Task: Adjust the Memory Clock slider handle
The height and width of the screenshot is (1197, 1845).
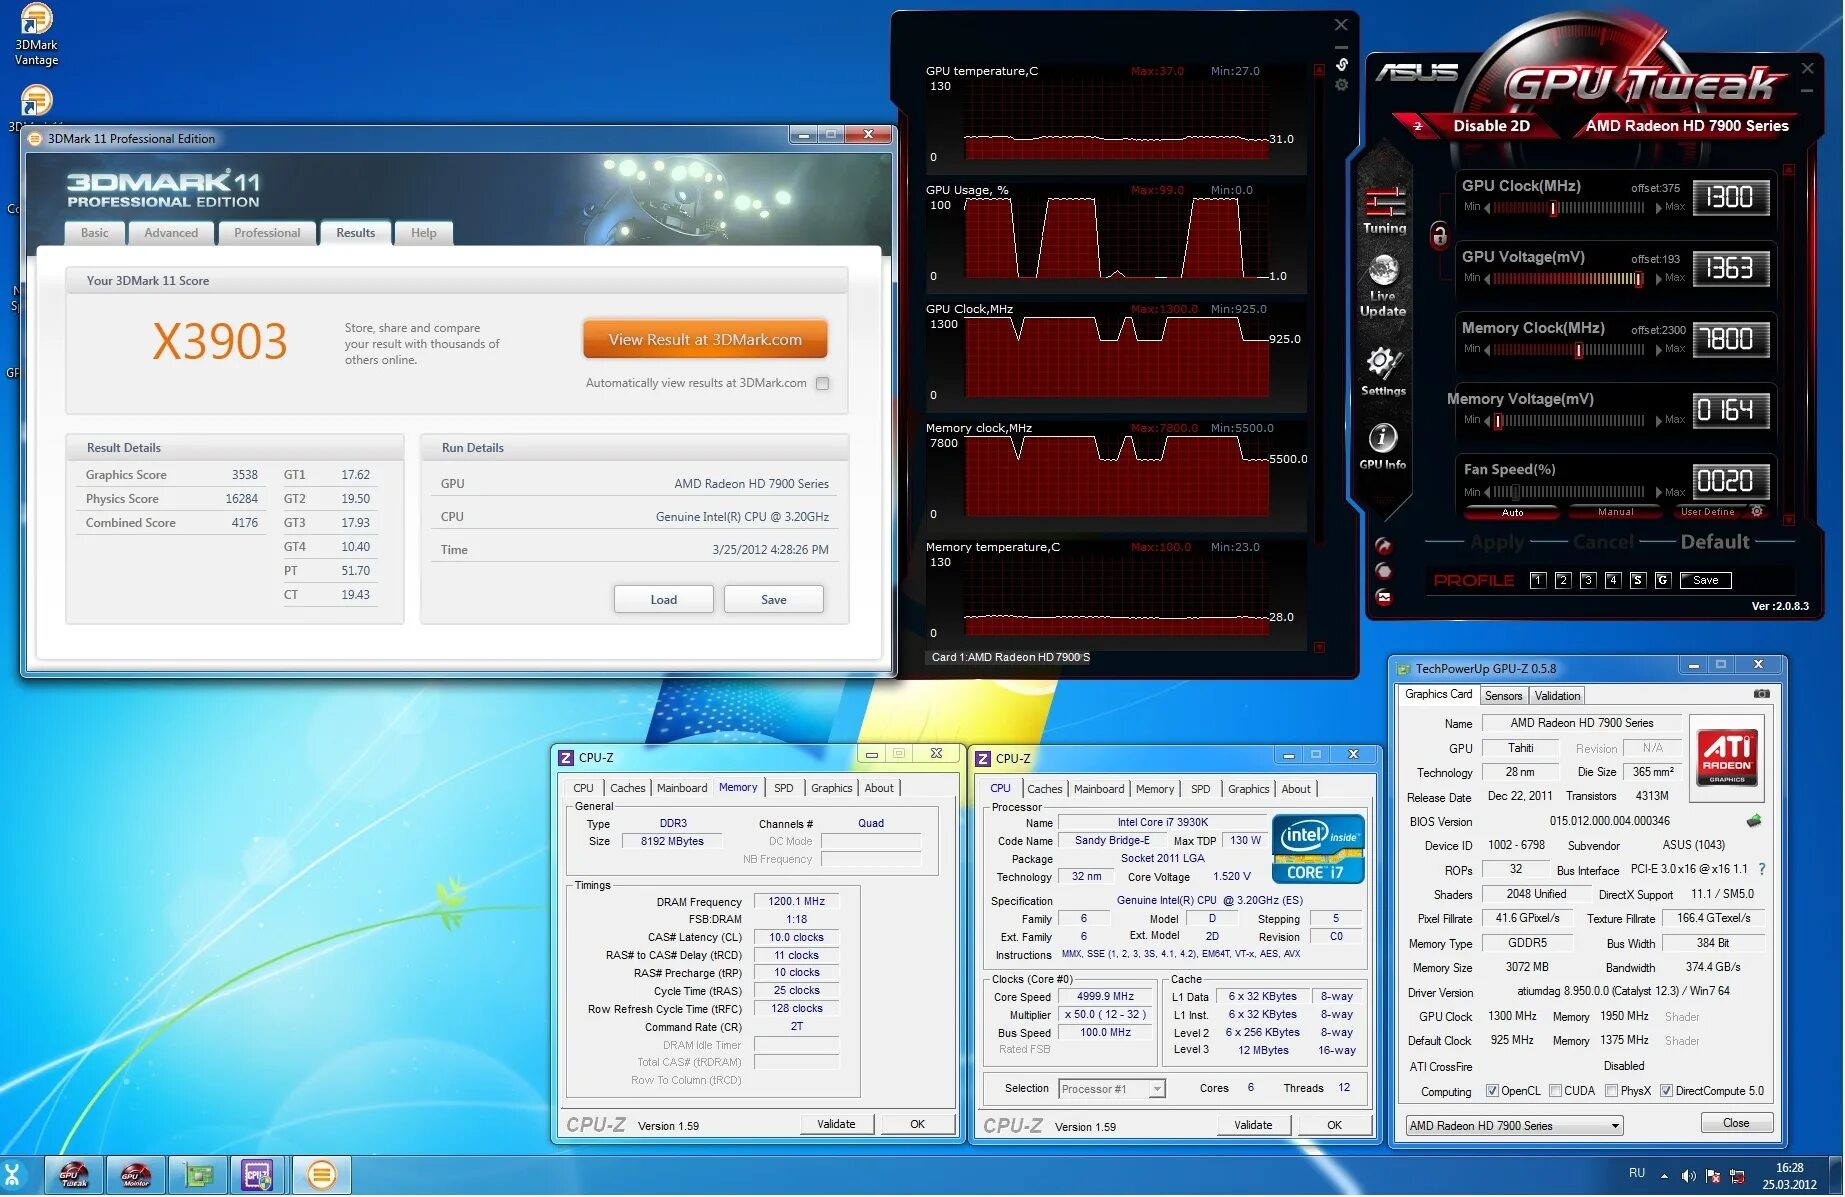Action: pyautogui.click(x=1579, y=350)
